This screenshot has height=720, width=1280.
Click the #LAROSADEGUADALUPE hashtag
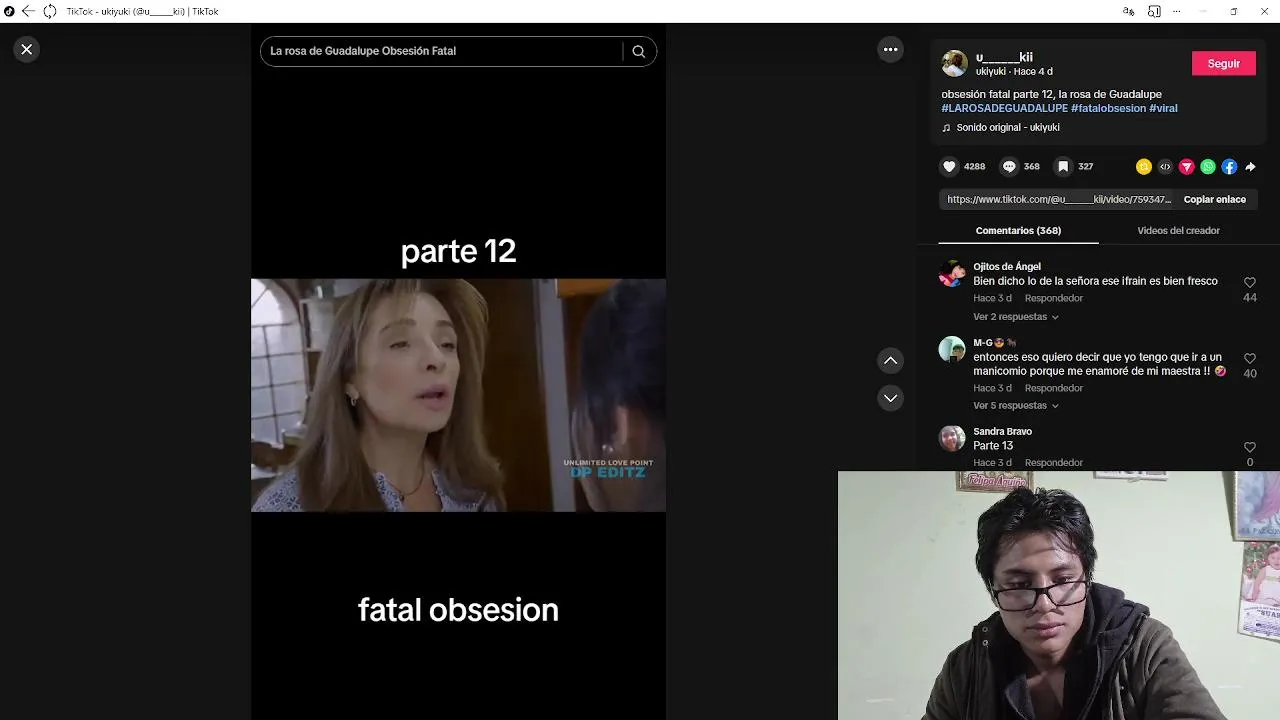coord(1004,108)
